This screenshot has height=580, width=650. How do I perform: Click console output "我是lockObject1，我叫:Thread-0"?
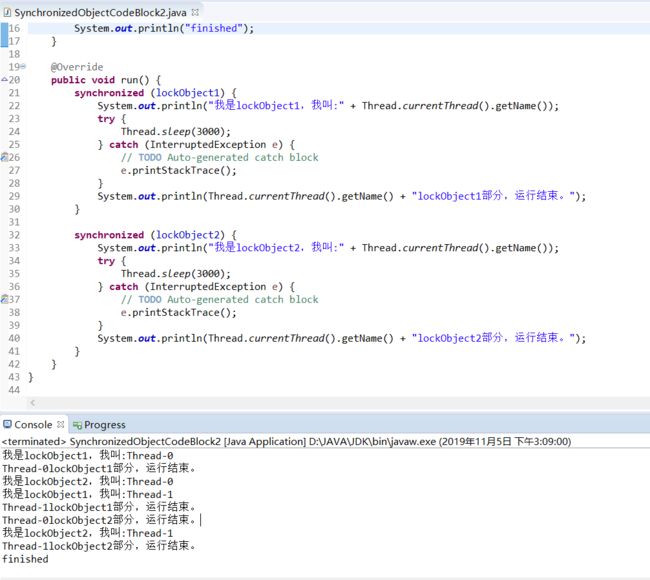coord(88,456)
